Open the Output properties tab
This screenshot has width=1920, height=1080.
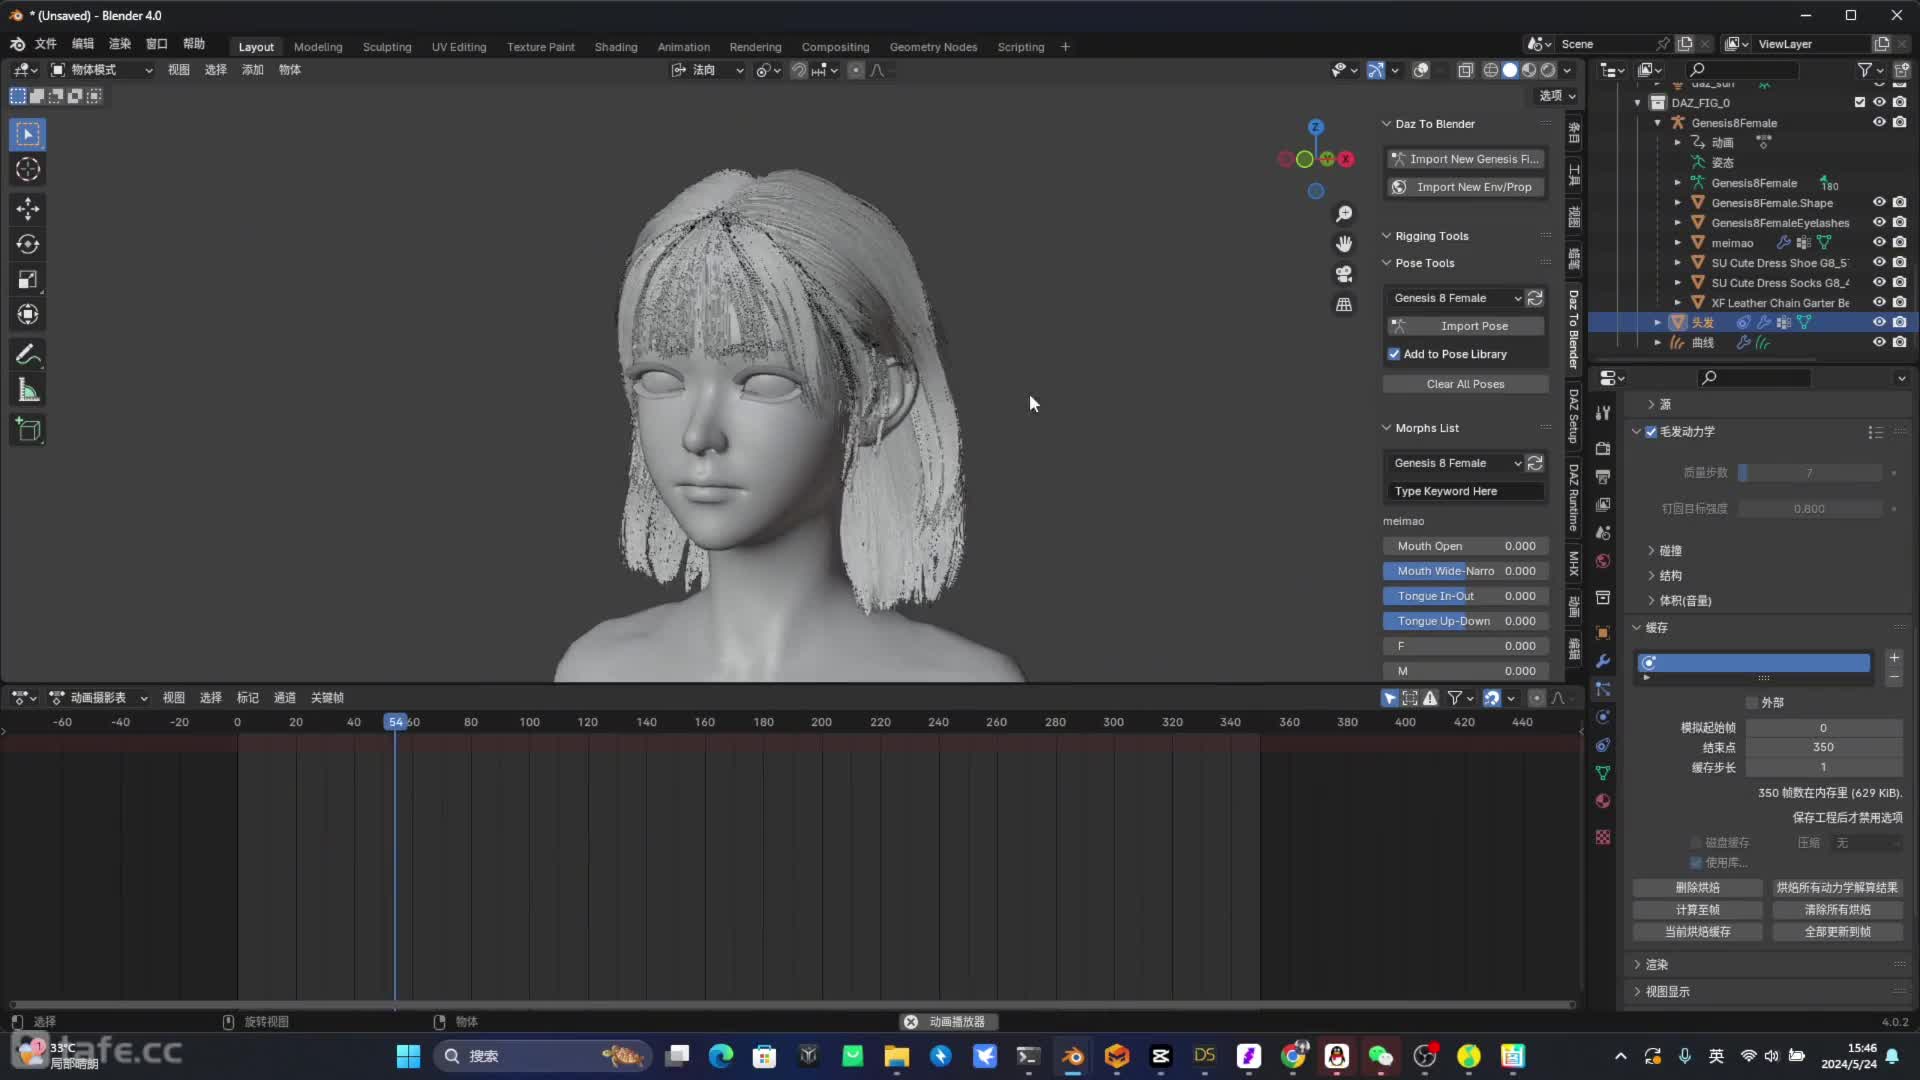(x=1603, y=476)
